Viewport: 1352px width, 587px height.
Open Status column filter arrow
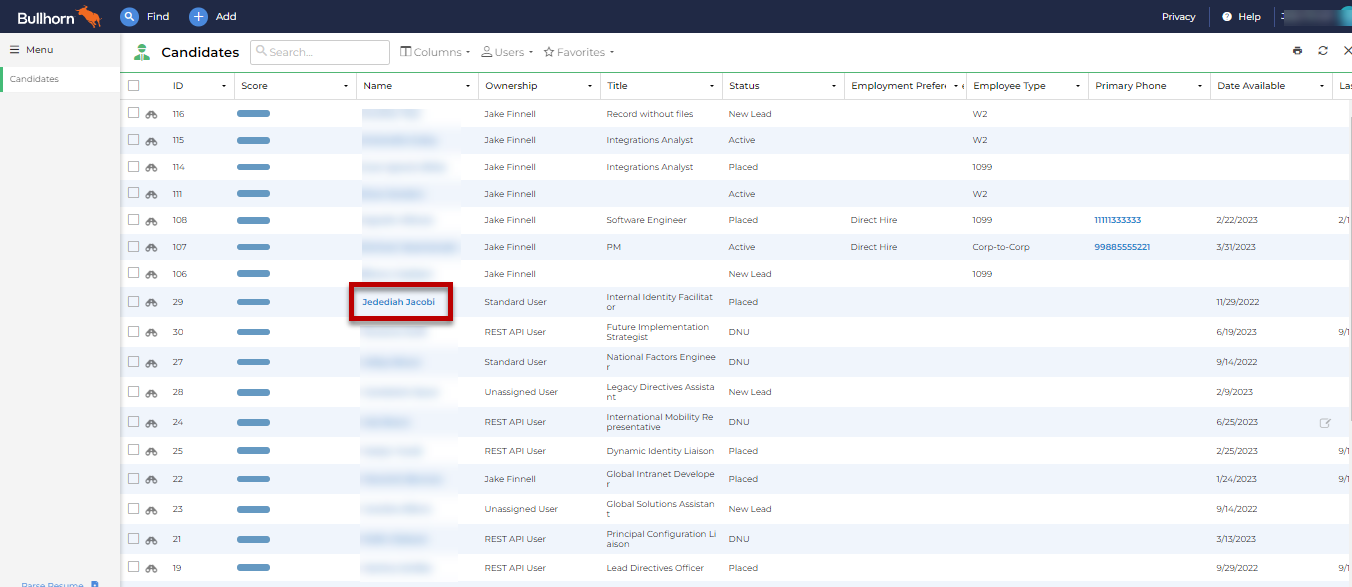point(834,87)
